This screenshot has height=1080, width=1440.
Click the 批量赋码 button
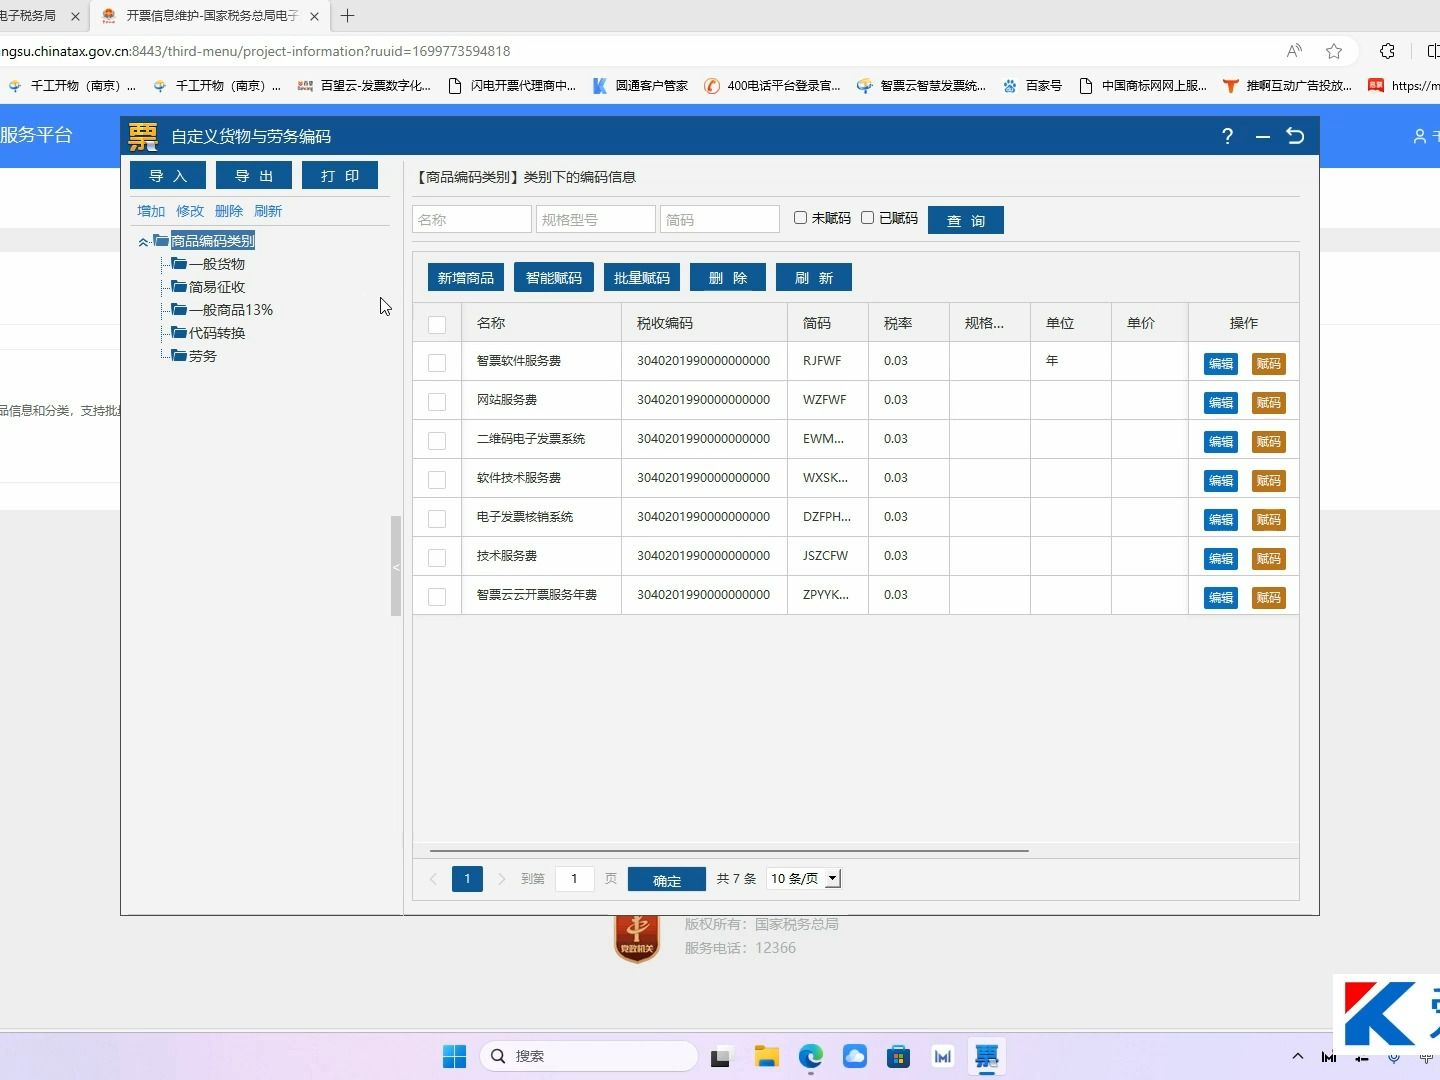pyautogui.click(x=642, y=277)
